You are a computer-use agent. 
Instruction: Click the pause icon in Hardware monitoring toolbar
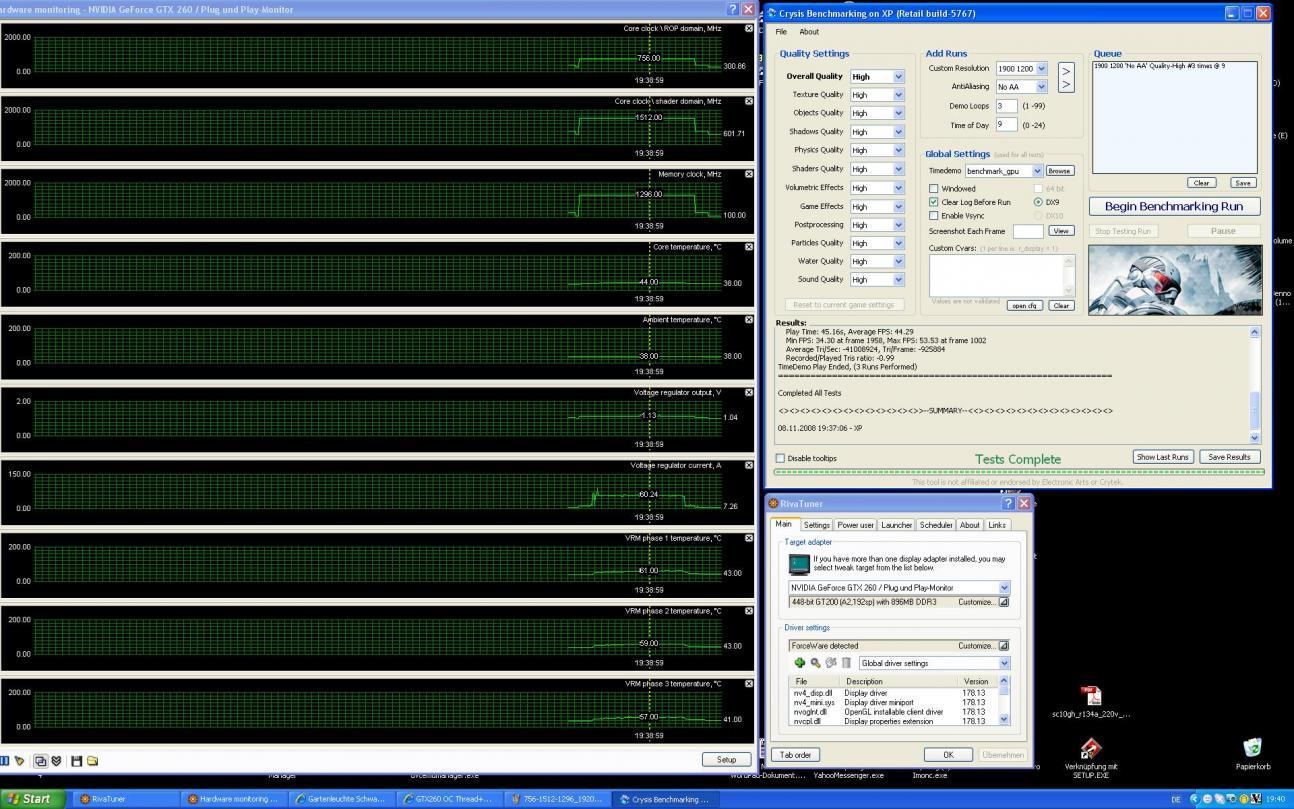5,761
